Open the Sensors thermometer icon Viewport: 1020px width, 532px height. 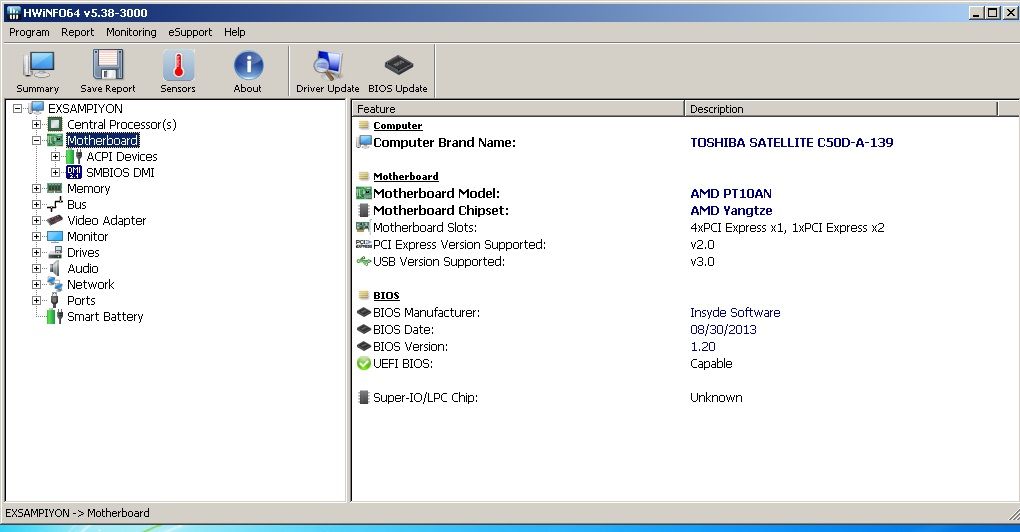178,65
